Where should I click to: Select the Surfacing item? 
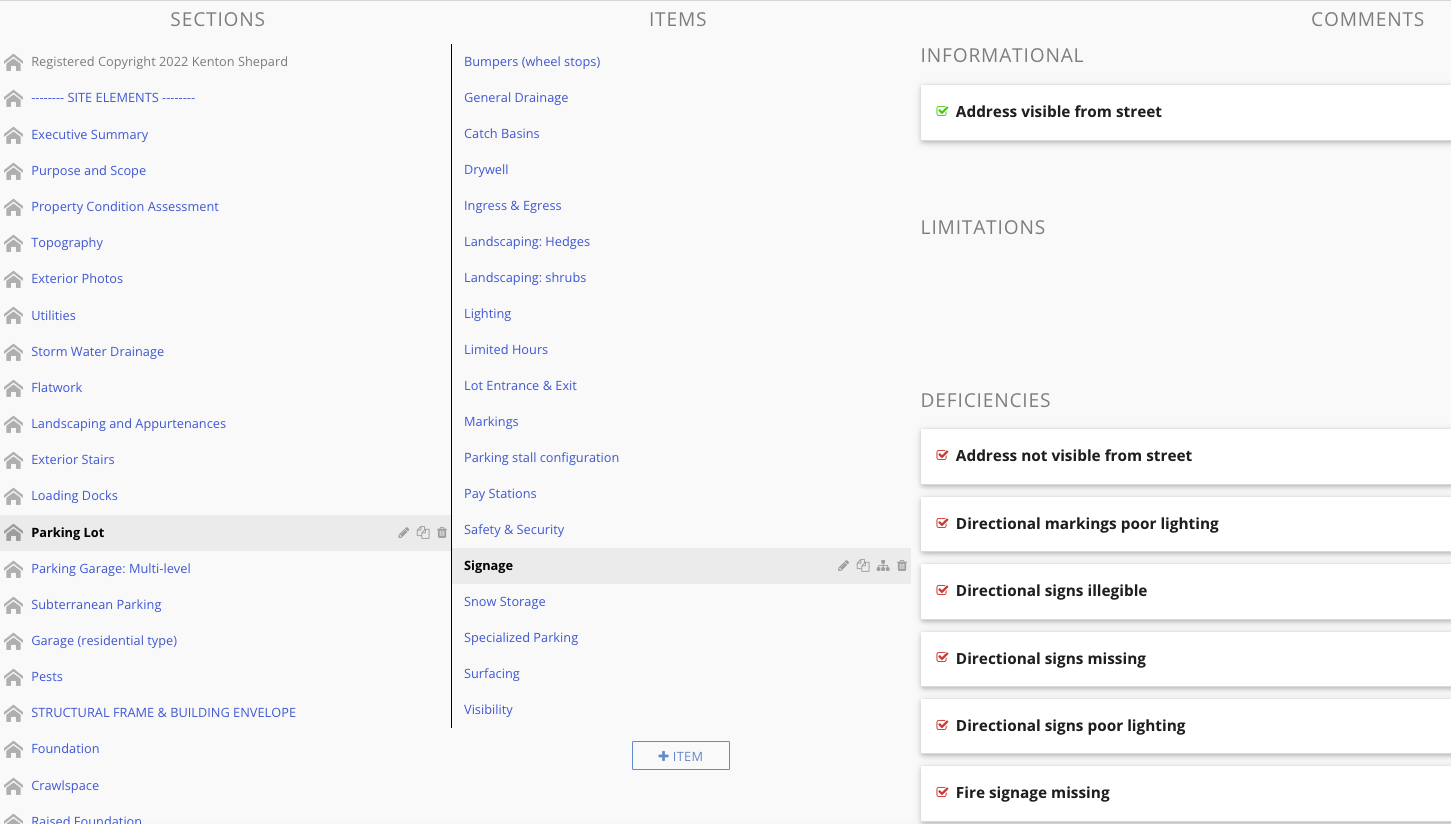(492, 674)
